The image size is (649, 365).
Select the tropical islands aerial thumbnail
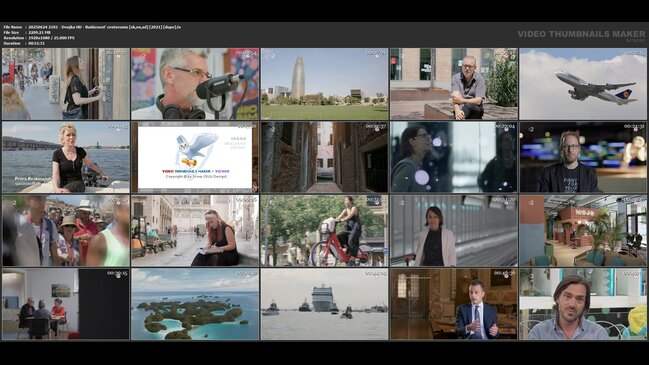pyautogui.click(x=195, y=304)
